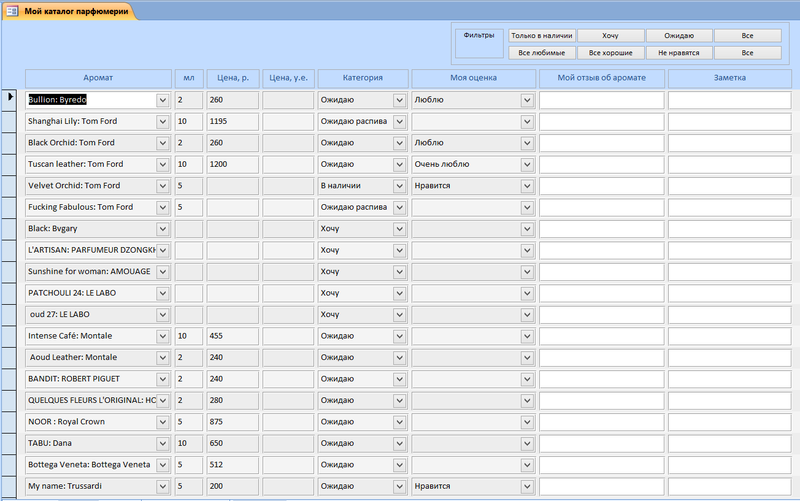Click 'Хочу' category in oud 27 row

(x=330, y=314)
